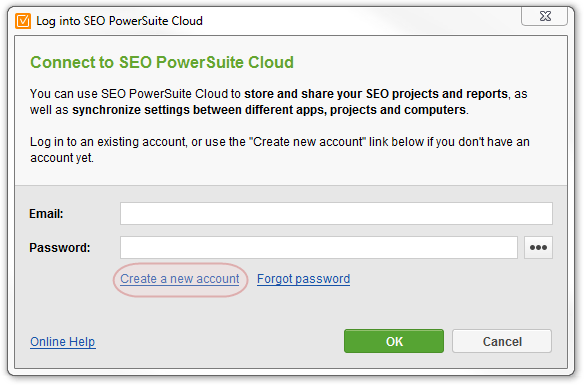Viewport: 584px width, 385px height.
Task: Click the quoted "Create new account" phrase in paragraph
Action: click(x=307, y=142)
